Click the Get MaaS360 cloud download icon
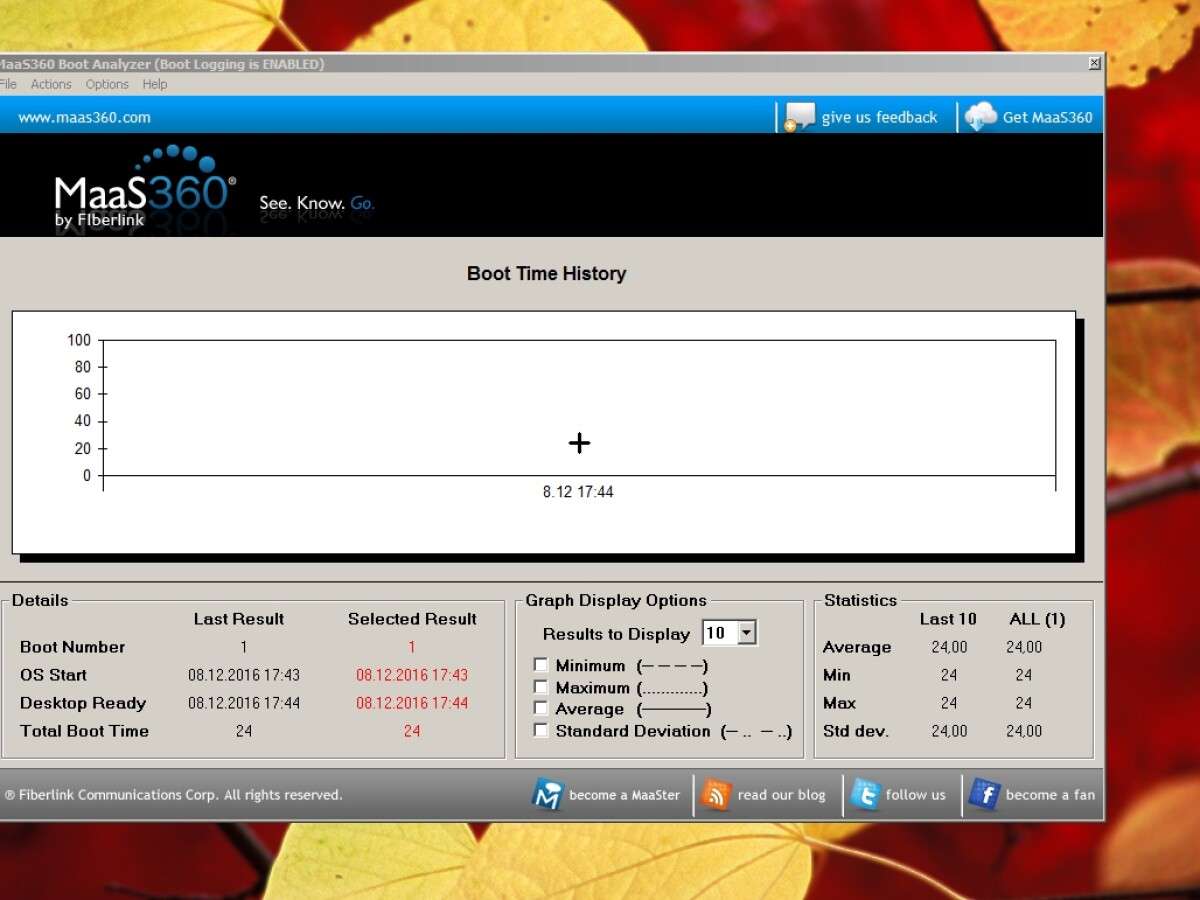This screenshot has height=900, width=1200. (980, 117)
